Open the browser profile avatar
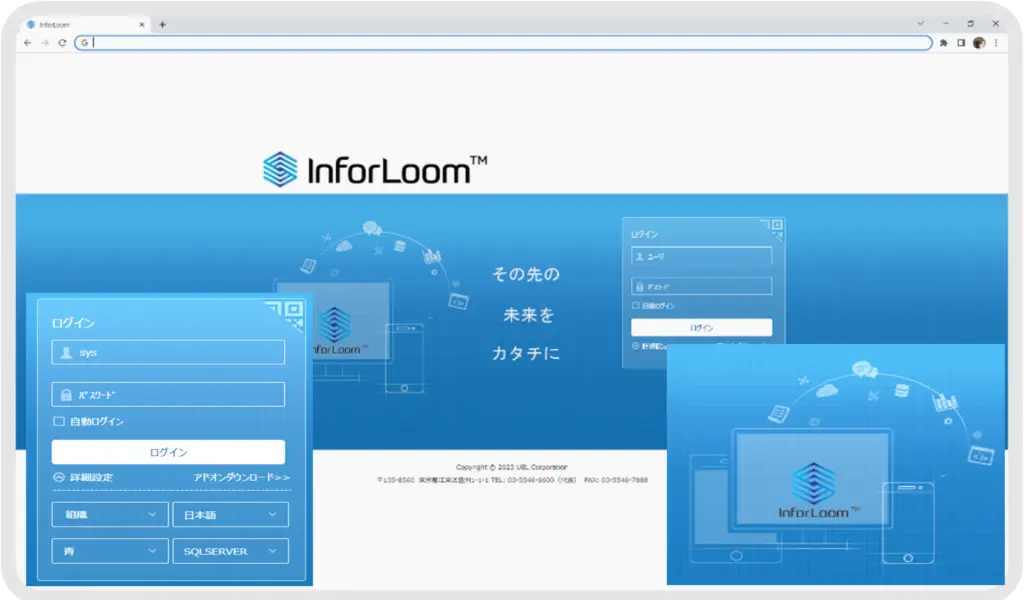This screenshot has width=1024, height=600. coord(979,42)
